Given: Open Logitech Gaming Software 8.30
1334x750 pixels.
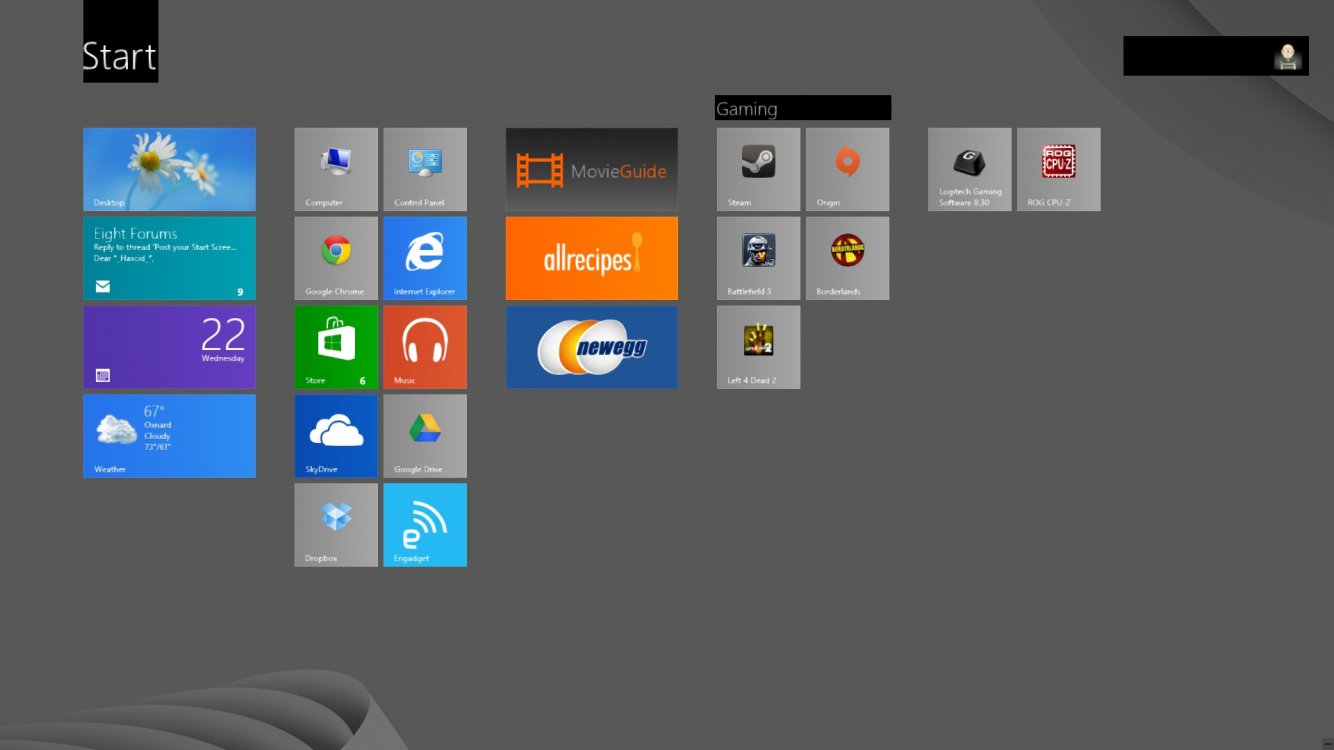Looking at the screenshot, I should pyautogui.click(x=970, y=169).
